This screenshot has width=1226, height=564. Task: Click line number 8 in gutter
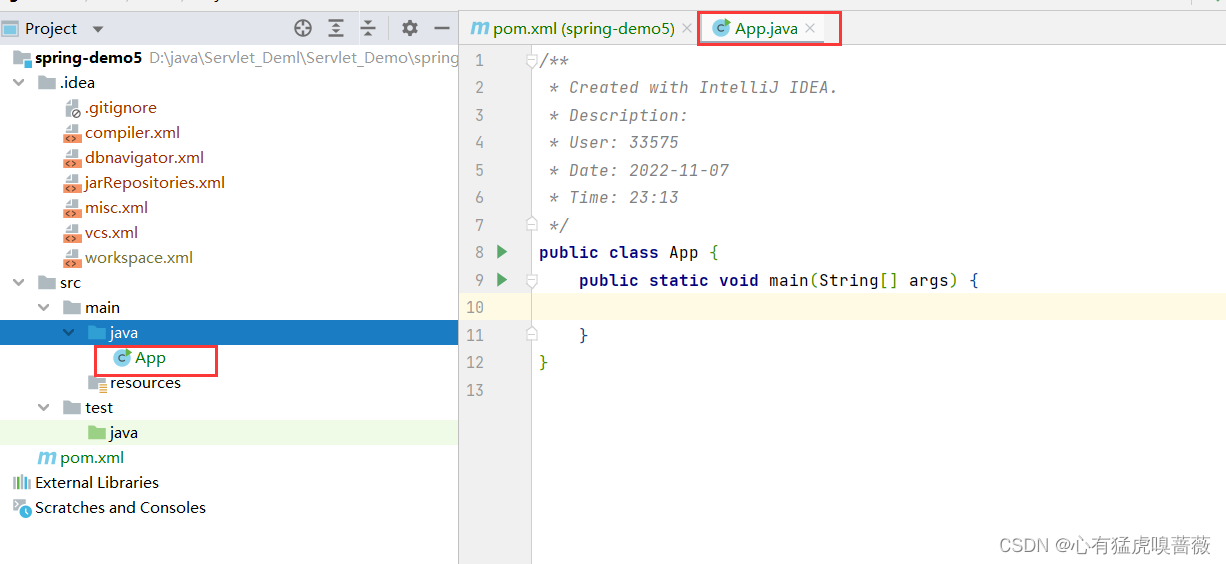(479, 252)
